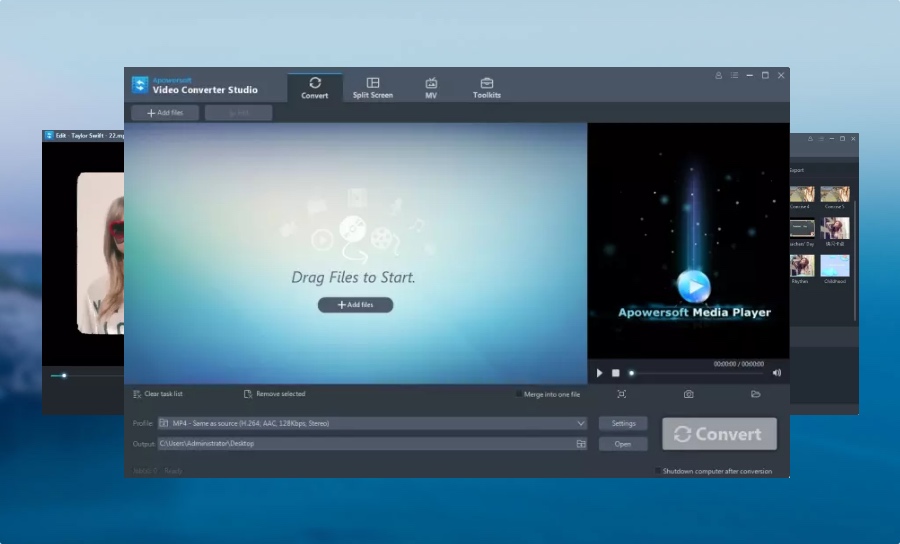Click the Add files toolbar button

(x=165, y=113)
